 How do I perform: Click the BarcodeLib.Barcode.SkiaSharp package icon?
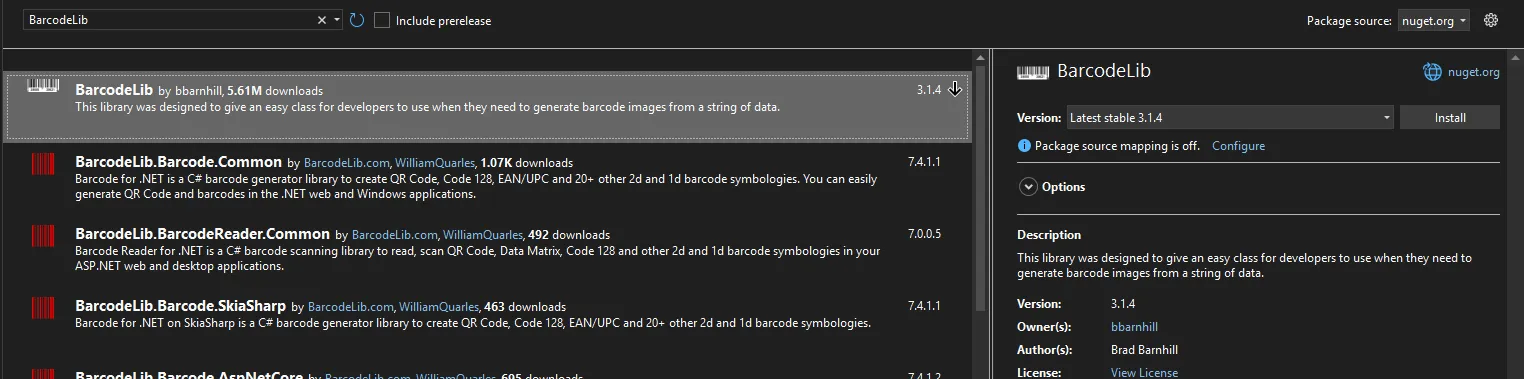pos(43,308)
